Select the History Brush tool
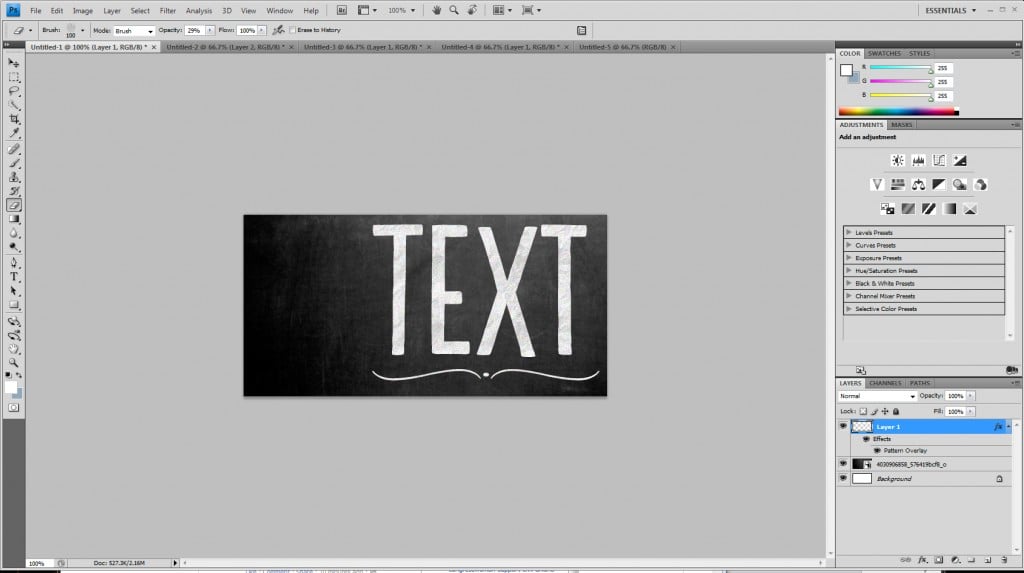Image resolution: width=1024 pixels, height=573 pixels. click(x=14, y=191)
